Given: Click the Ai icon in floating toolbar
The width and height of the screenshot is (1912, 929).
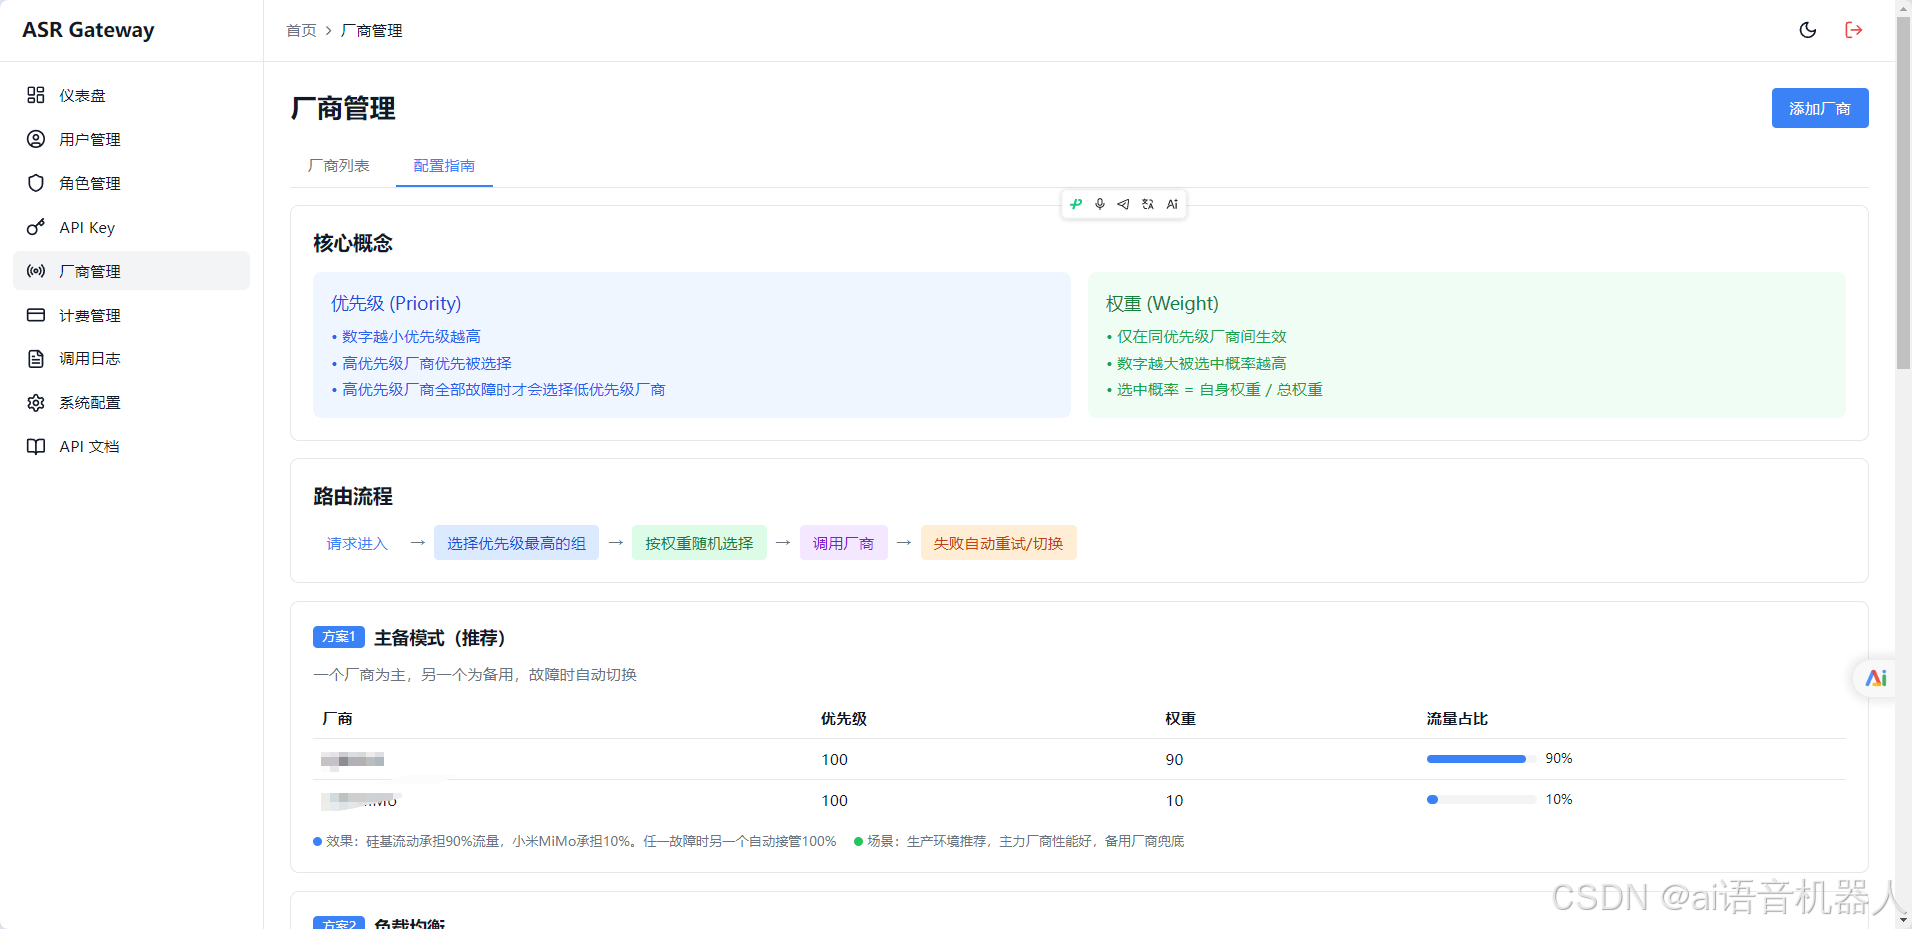Looking at the screenshot, I should [1172, 204].
